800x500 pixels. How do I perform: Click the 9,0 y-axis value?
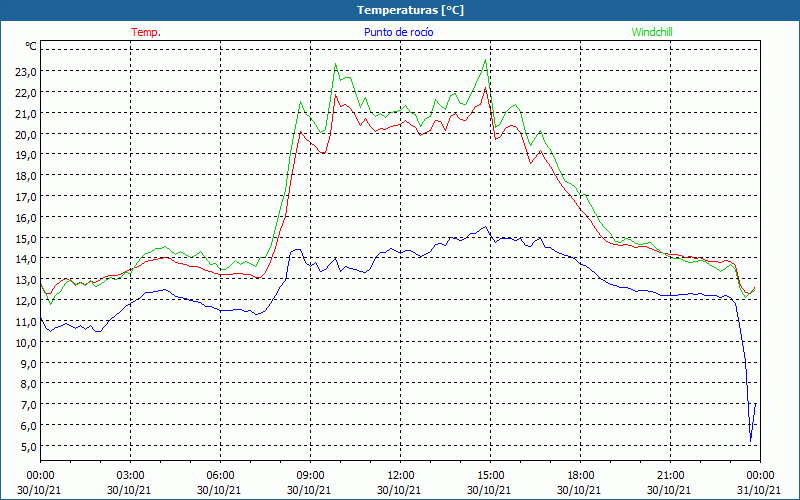coord(29,363)
